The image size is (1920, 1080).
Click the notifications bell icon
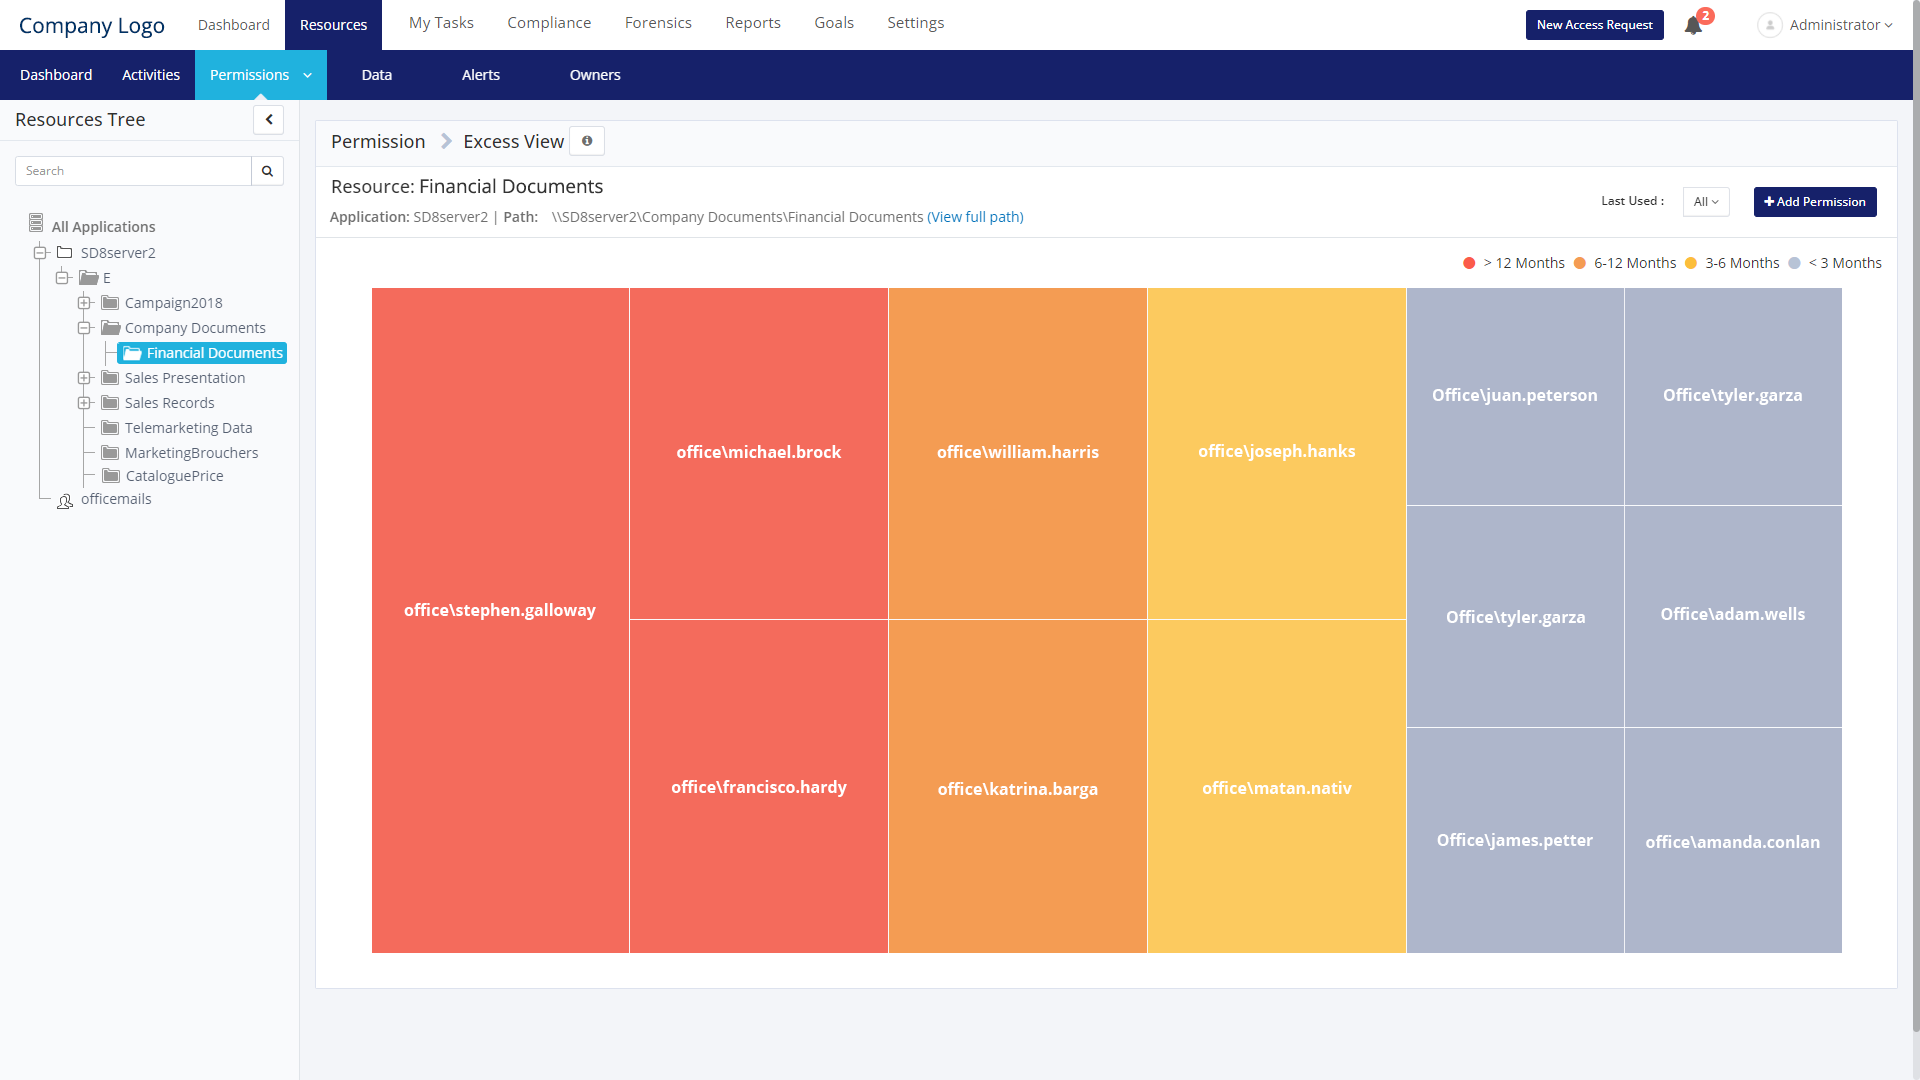coord(1692,25)
